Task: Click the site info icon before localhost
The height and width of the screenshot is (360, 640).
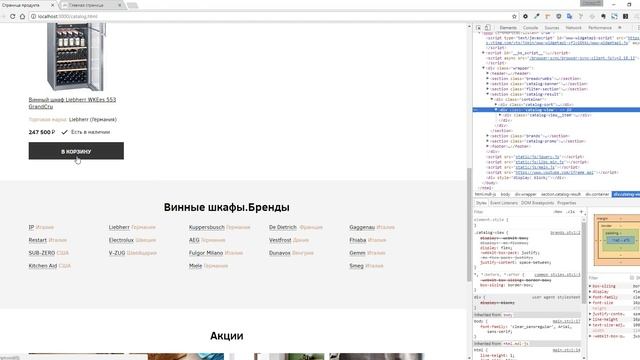Action: tap(33, 16)
